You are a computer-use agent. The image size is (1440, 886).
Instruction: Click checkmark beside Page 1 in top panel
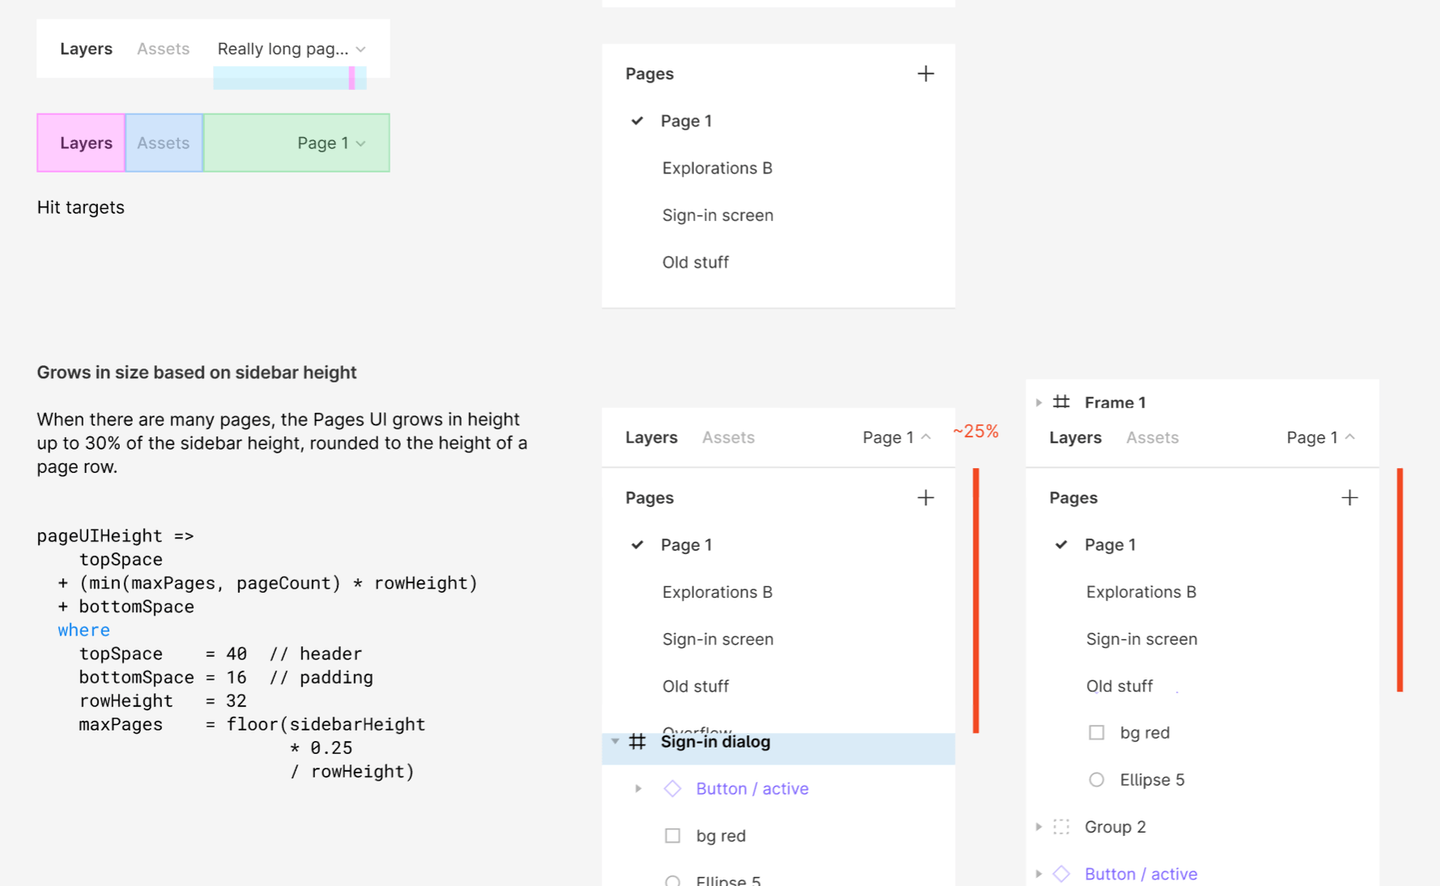point(637,121)
